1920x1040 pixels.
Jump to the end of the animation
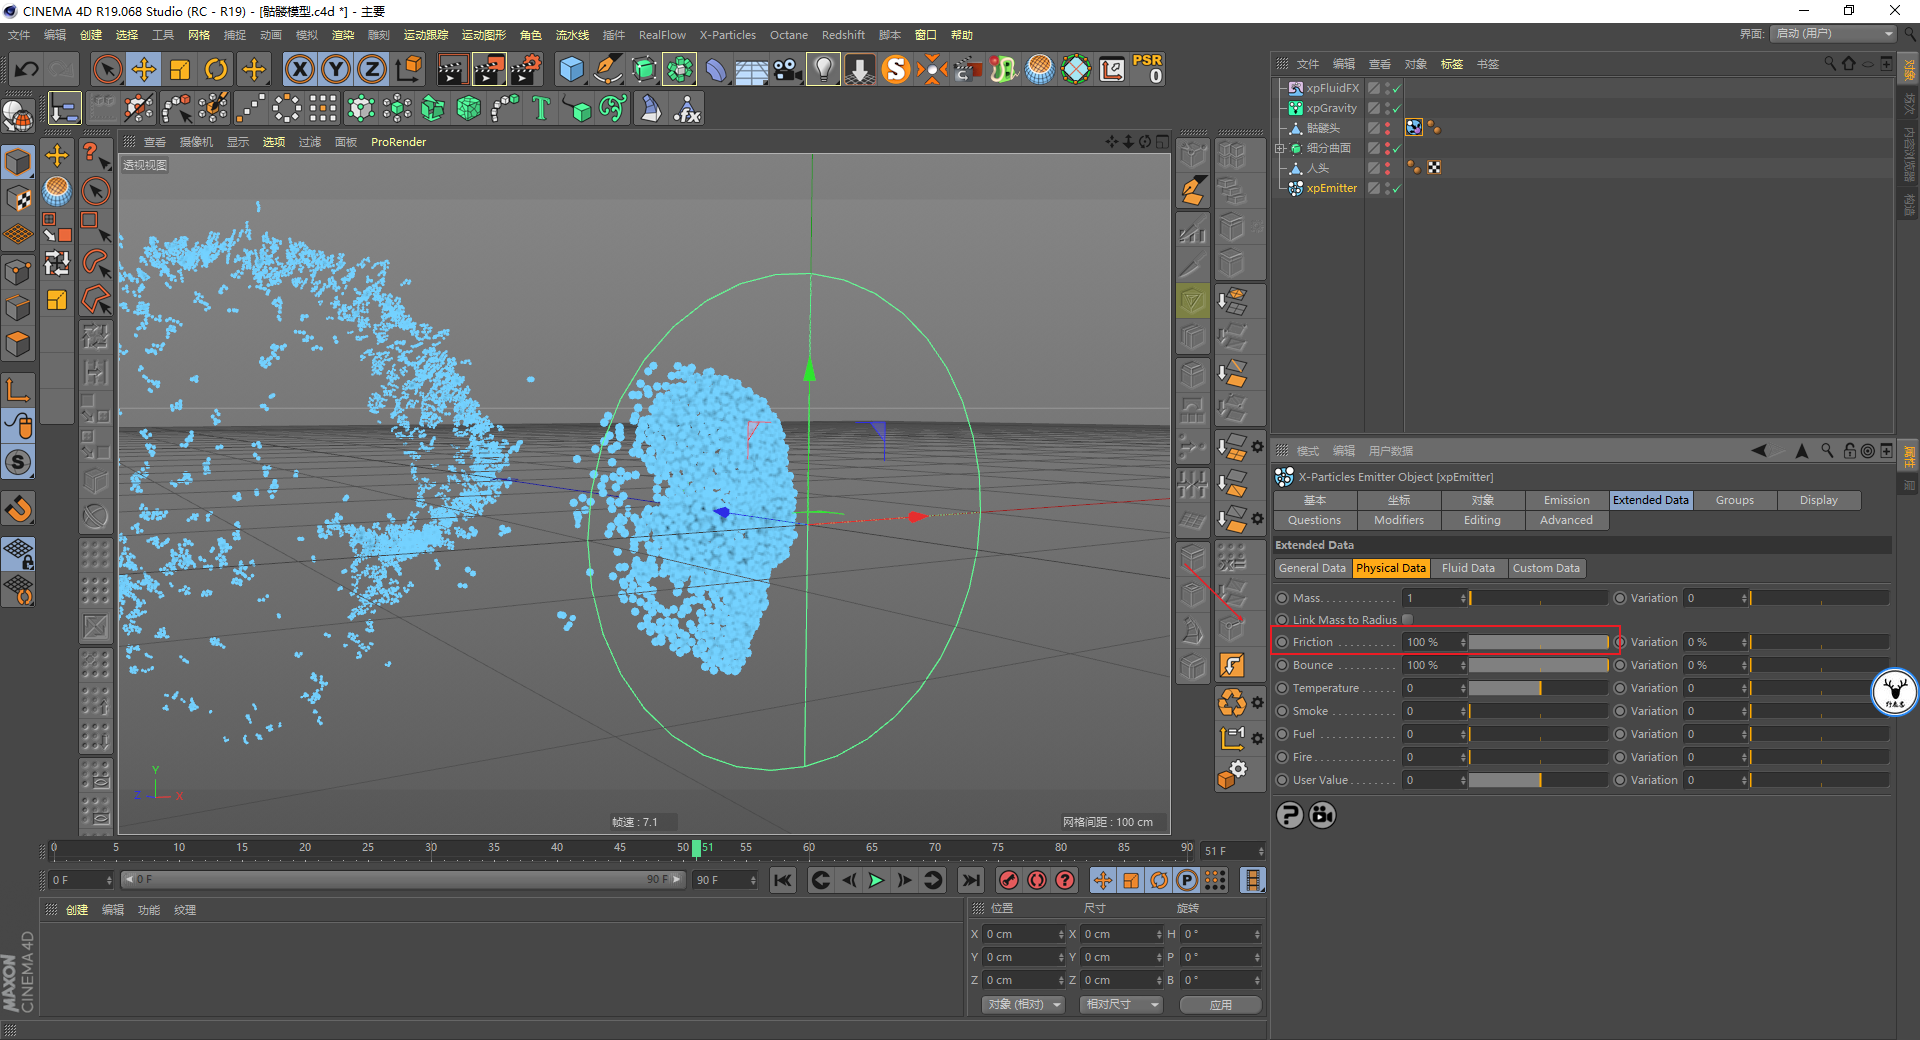pos(970,880)
